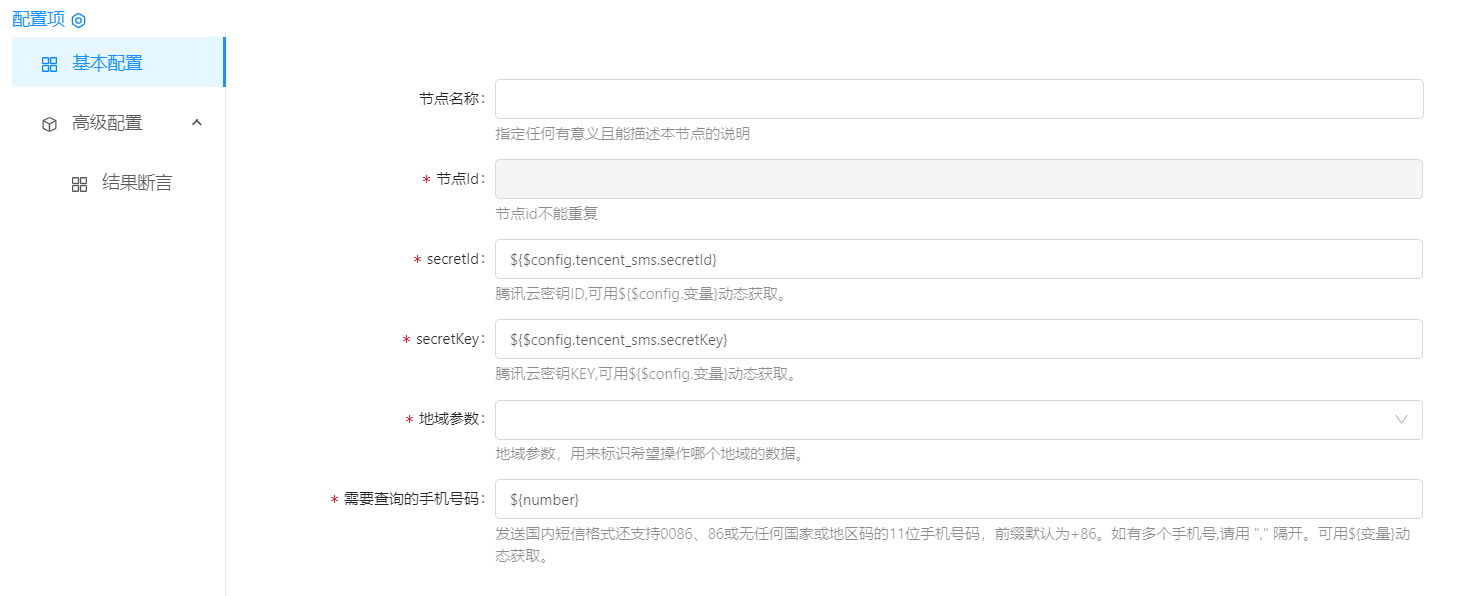Focus the 节点名称 input field
1469x596 pixels.
coord(958,99)
